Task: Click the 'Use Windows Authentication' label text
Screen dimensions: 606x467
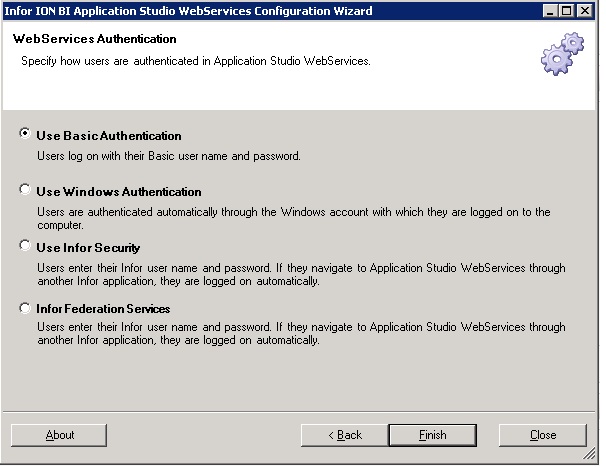Action: (119, 191)
